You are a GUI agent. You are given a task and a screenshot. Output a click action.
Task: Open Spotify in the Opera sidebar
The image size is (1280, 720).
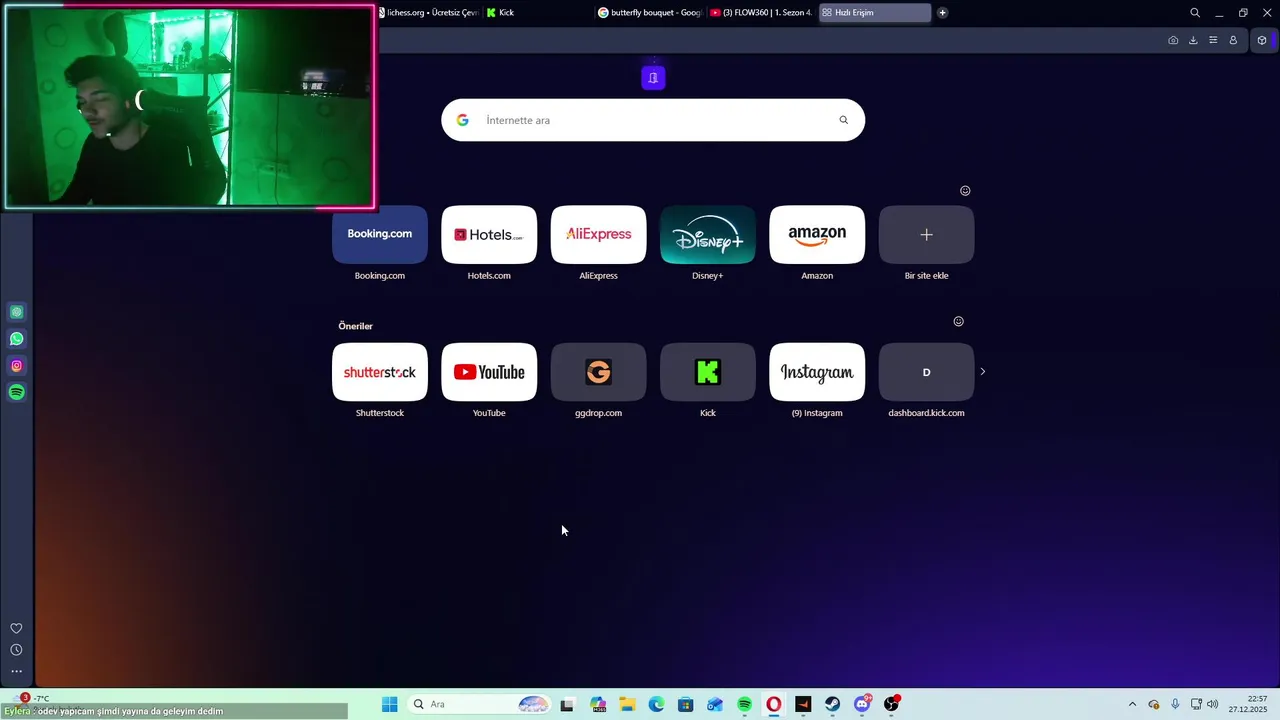[16, 392]
